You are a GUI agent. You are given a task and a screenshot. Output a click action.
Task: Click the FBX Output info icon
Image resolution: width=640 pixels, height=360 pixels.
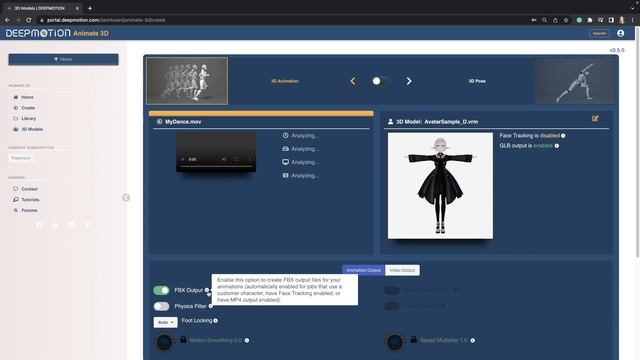click(x=207, y=290)
